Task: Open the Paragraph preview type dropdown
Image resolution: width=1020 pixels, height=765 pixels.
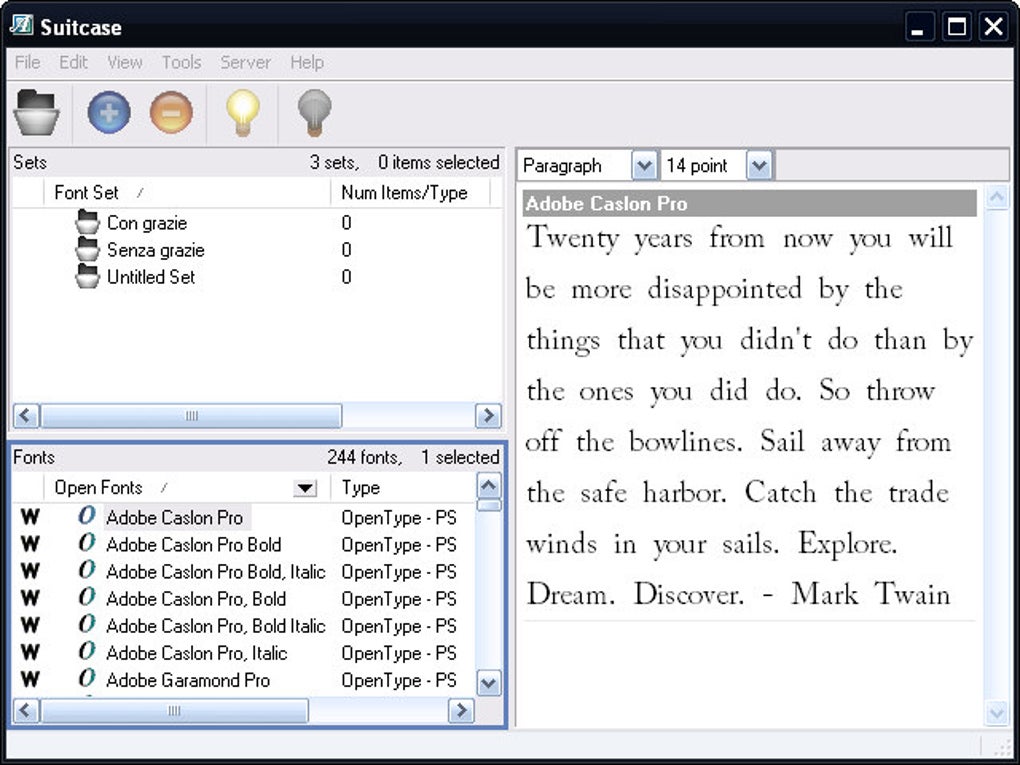Action: [644, 166]
